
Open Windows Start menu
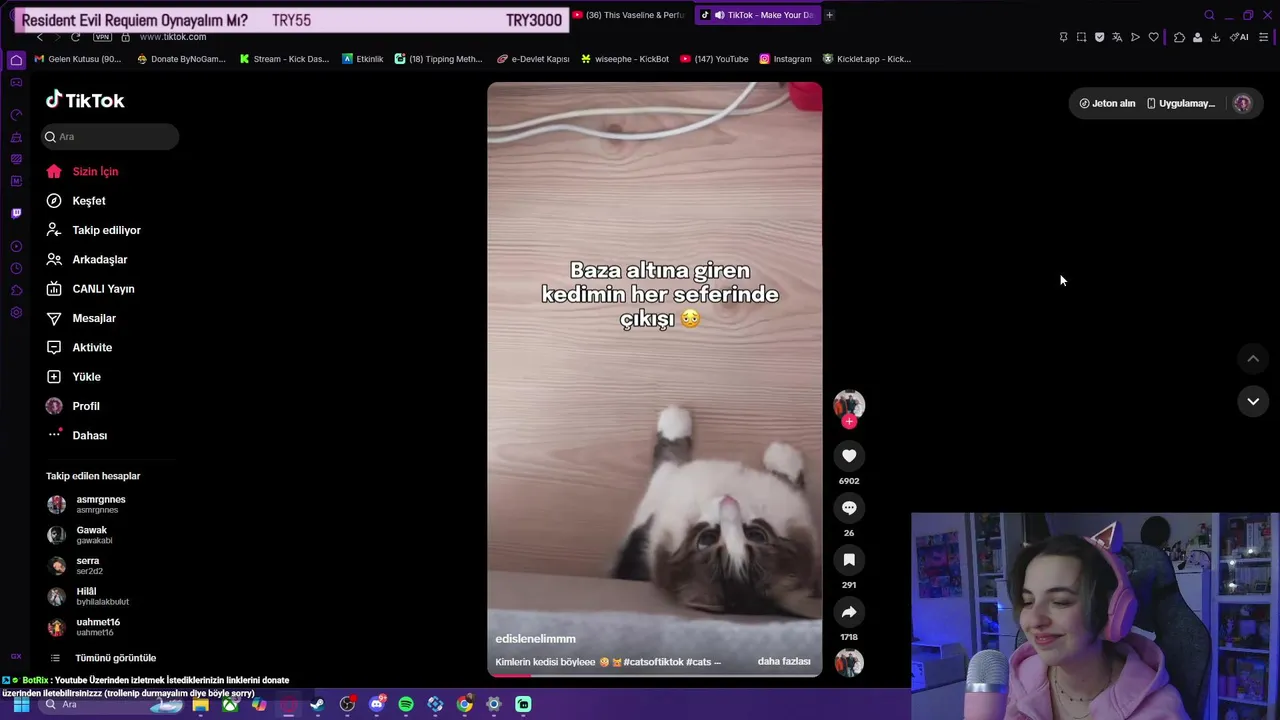point(21,704)
